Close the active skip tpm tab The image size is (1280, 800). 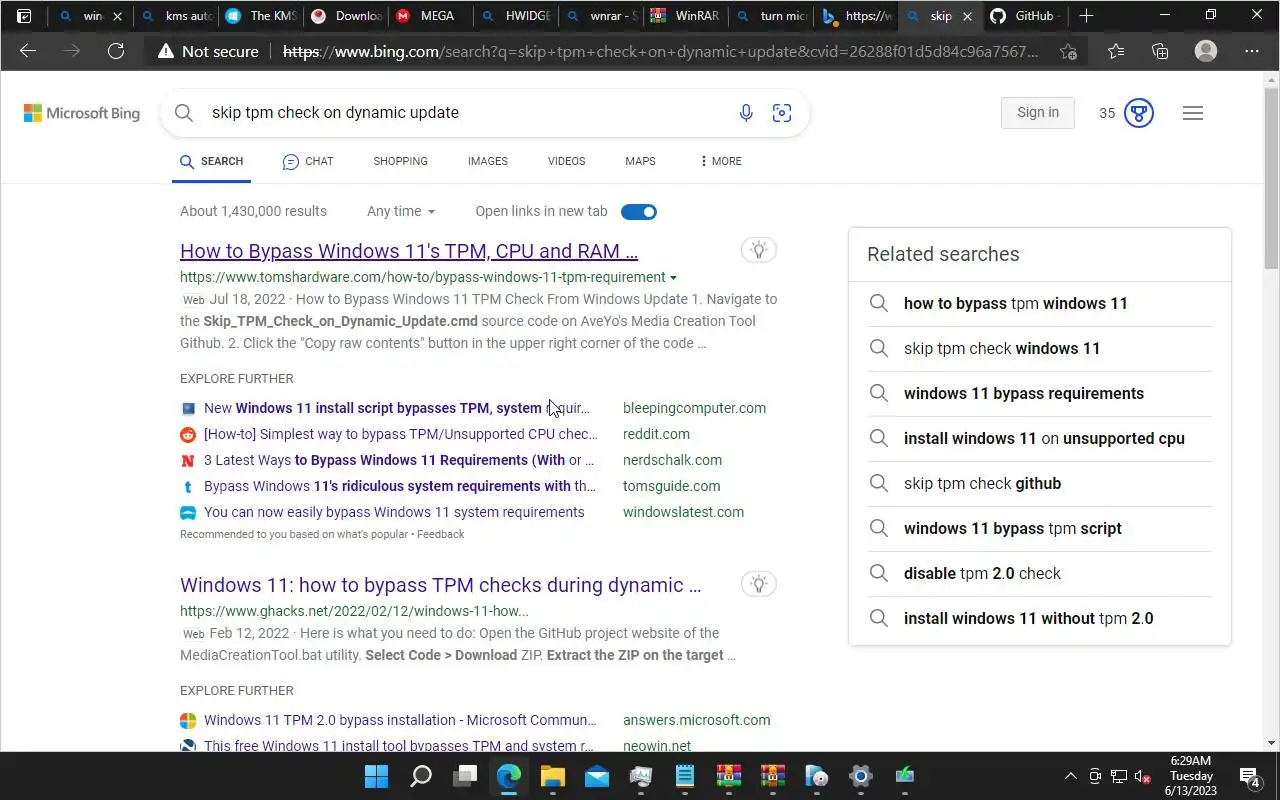pos(966,16)
